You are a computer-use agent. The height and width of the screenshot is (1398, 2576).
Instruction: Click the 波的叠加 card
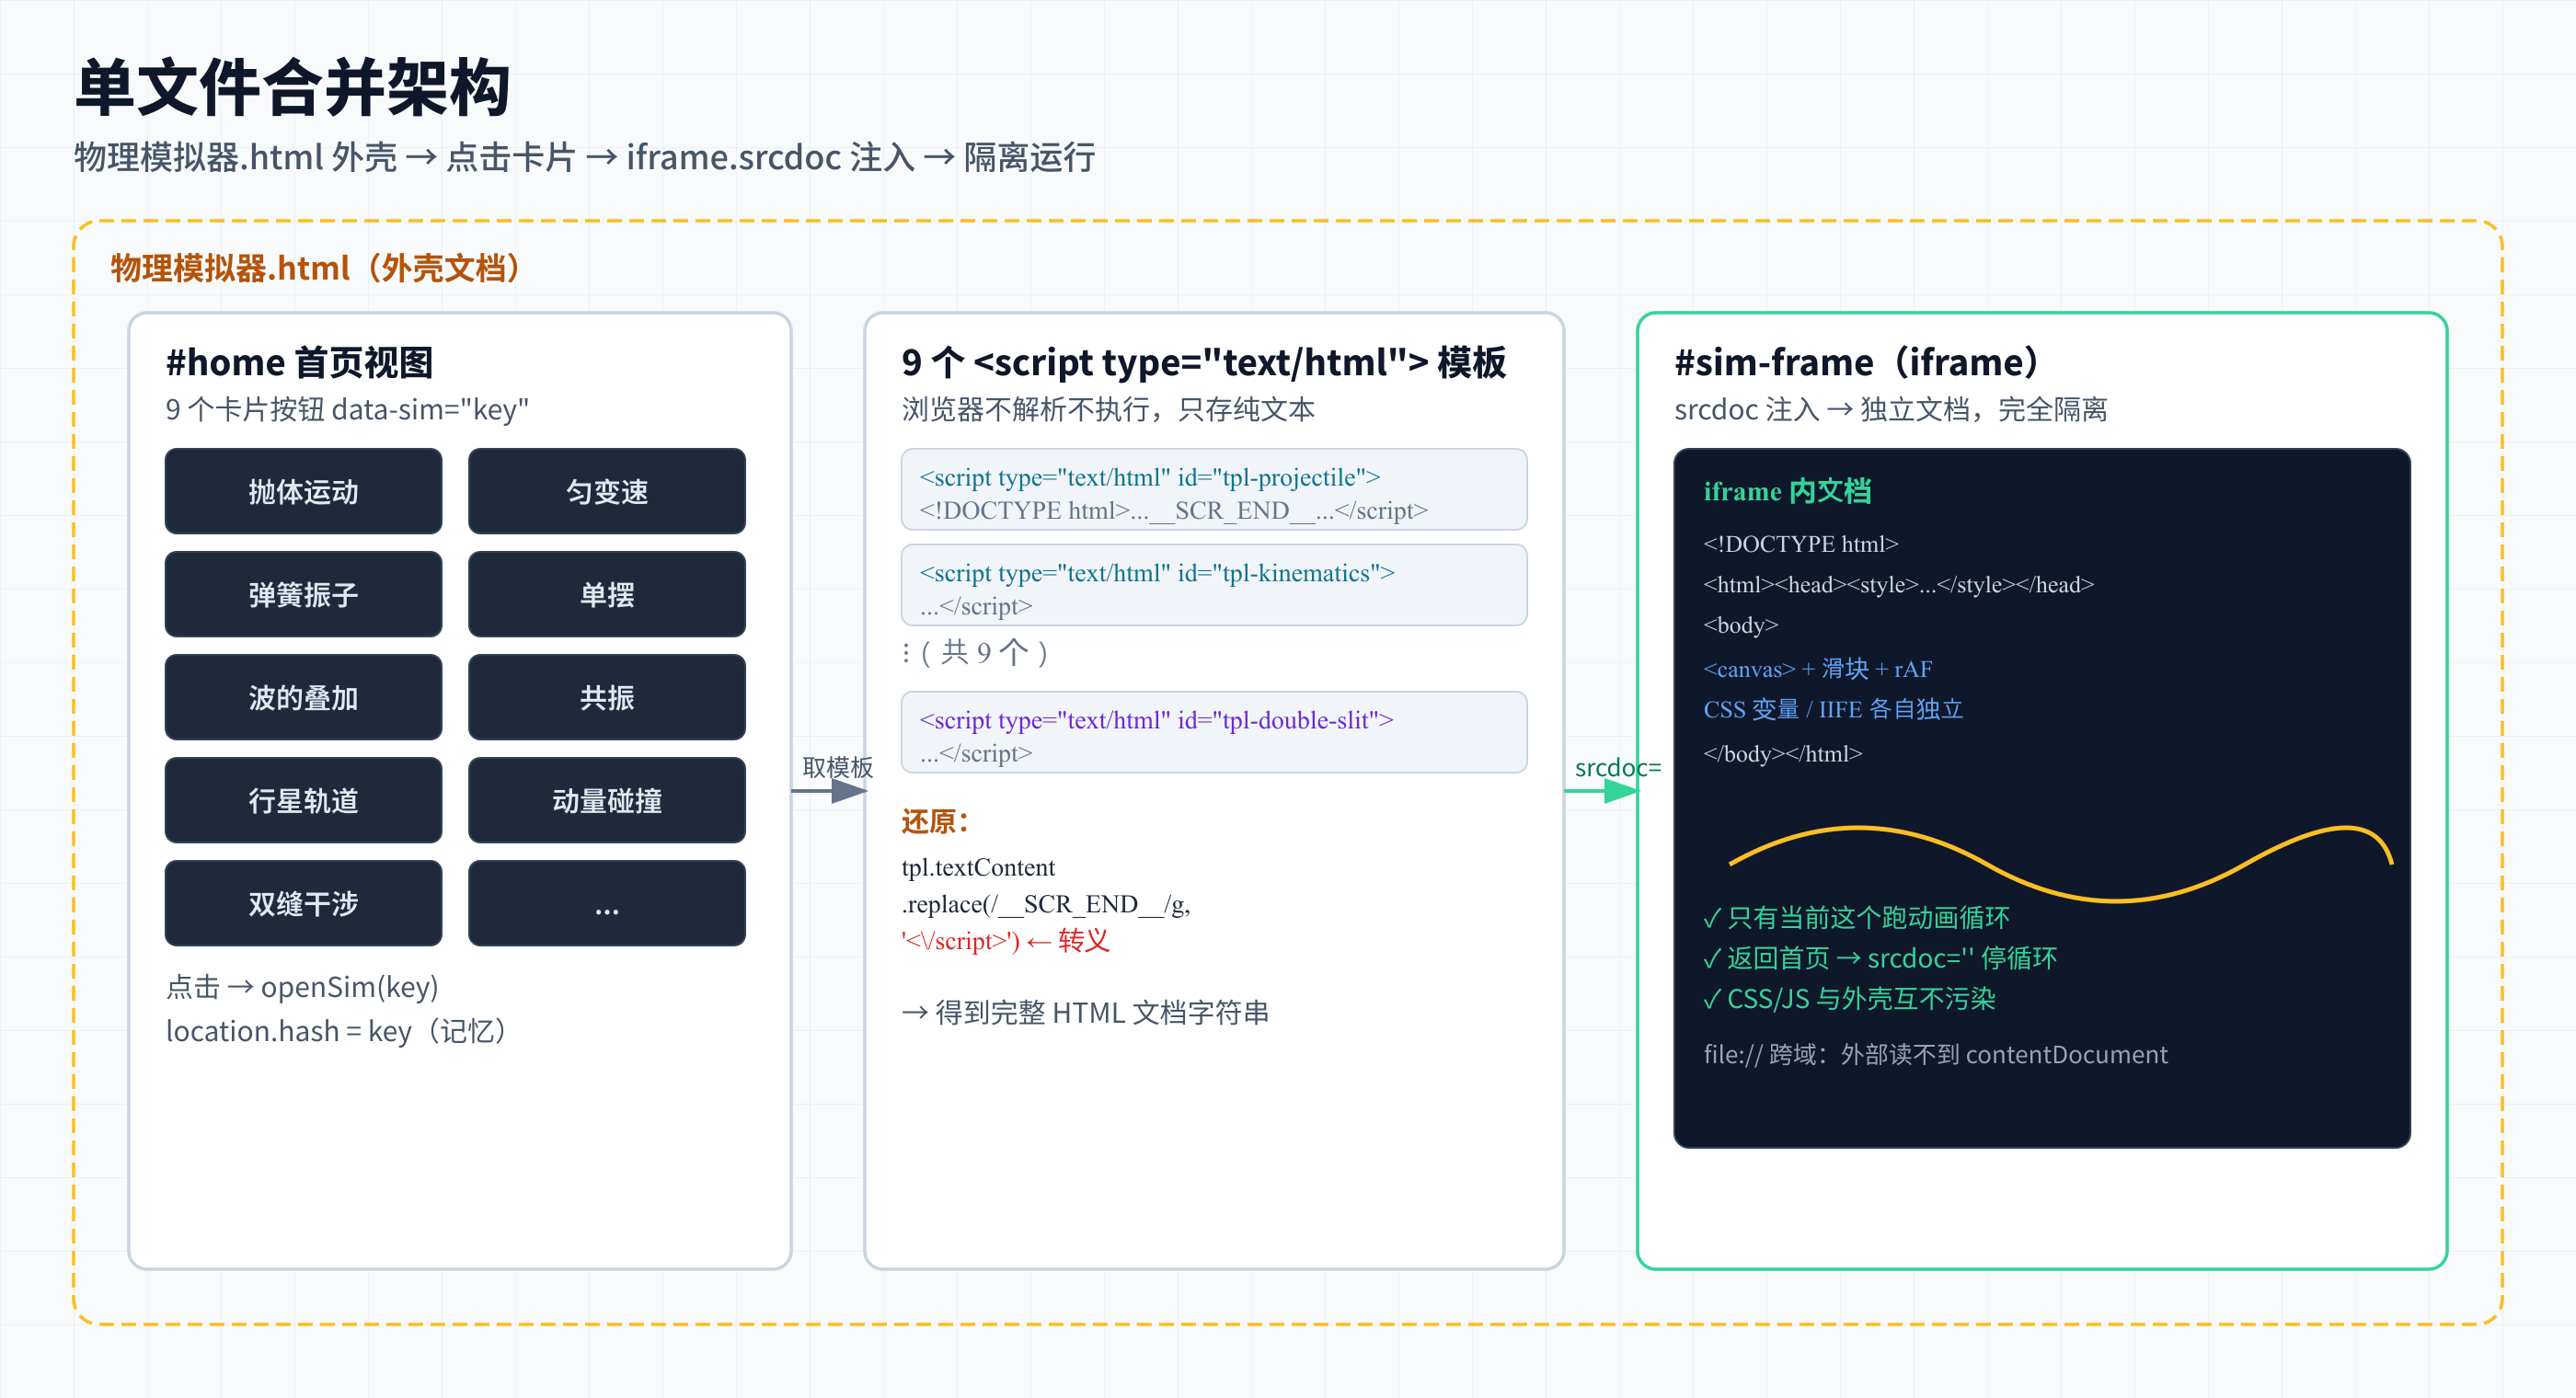[303, 697]
